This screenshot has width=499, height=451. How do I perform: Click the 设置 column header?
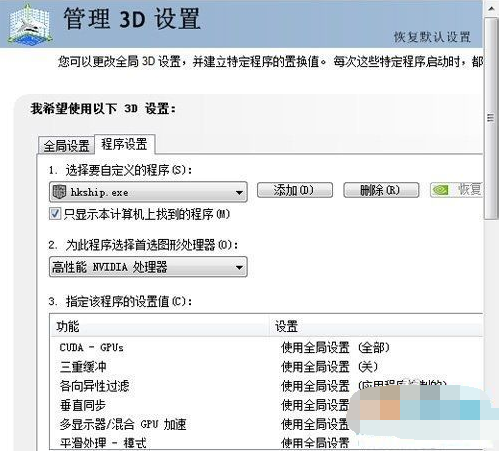(376, 326)
